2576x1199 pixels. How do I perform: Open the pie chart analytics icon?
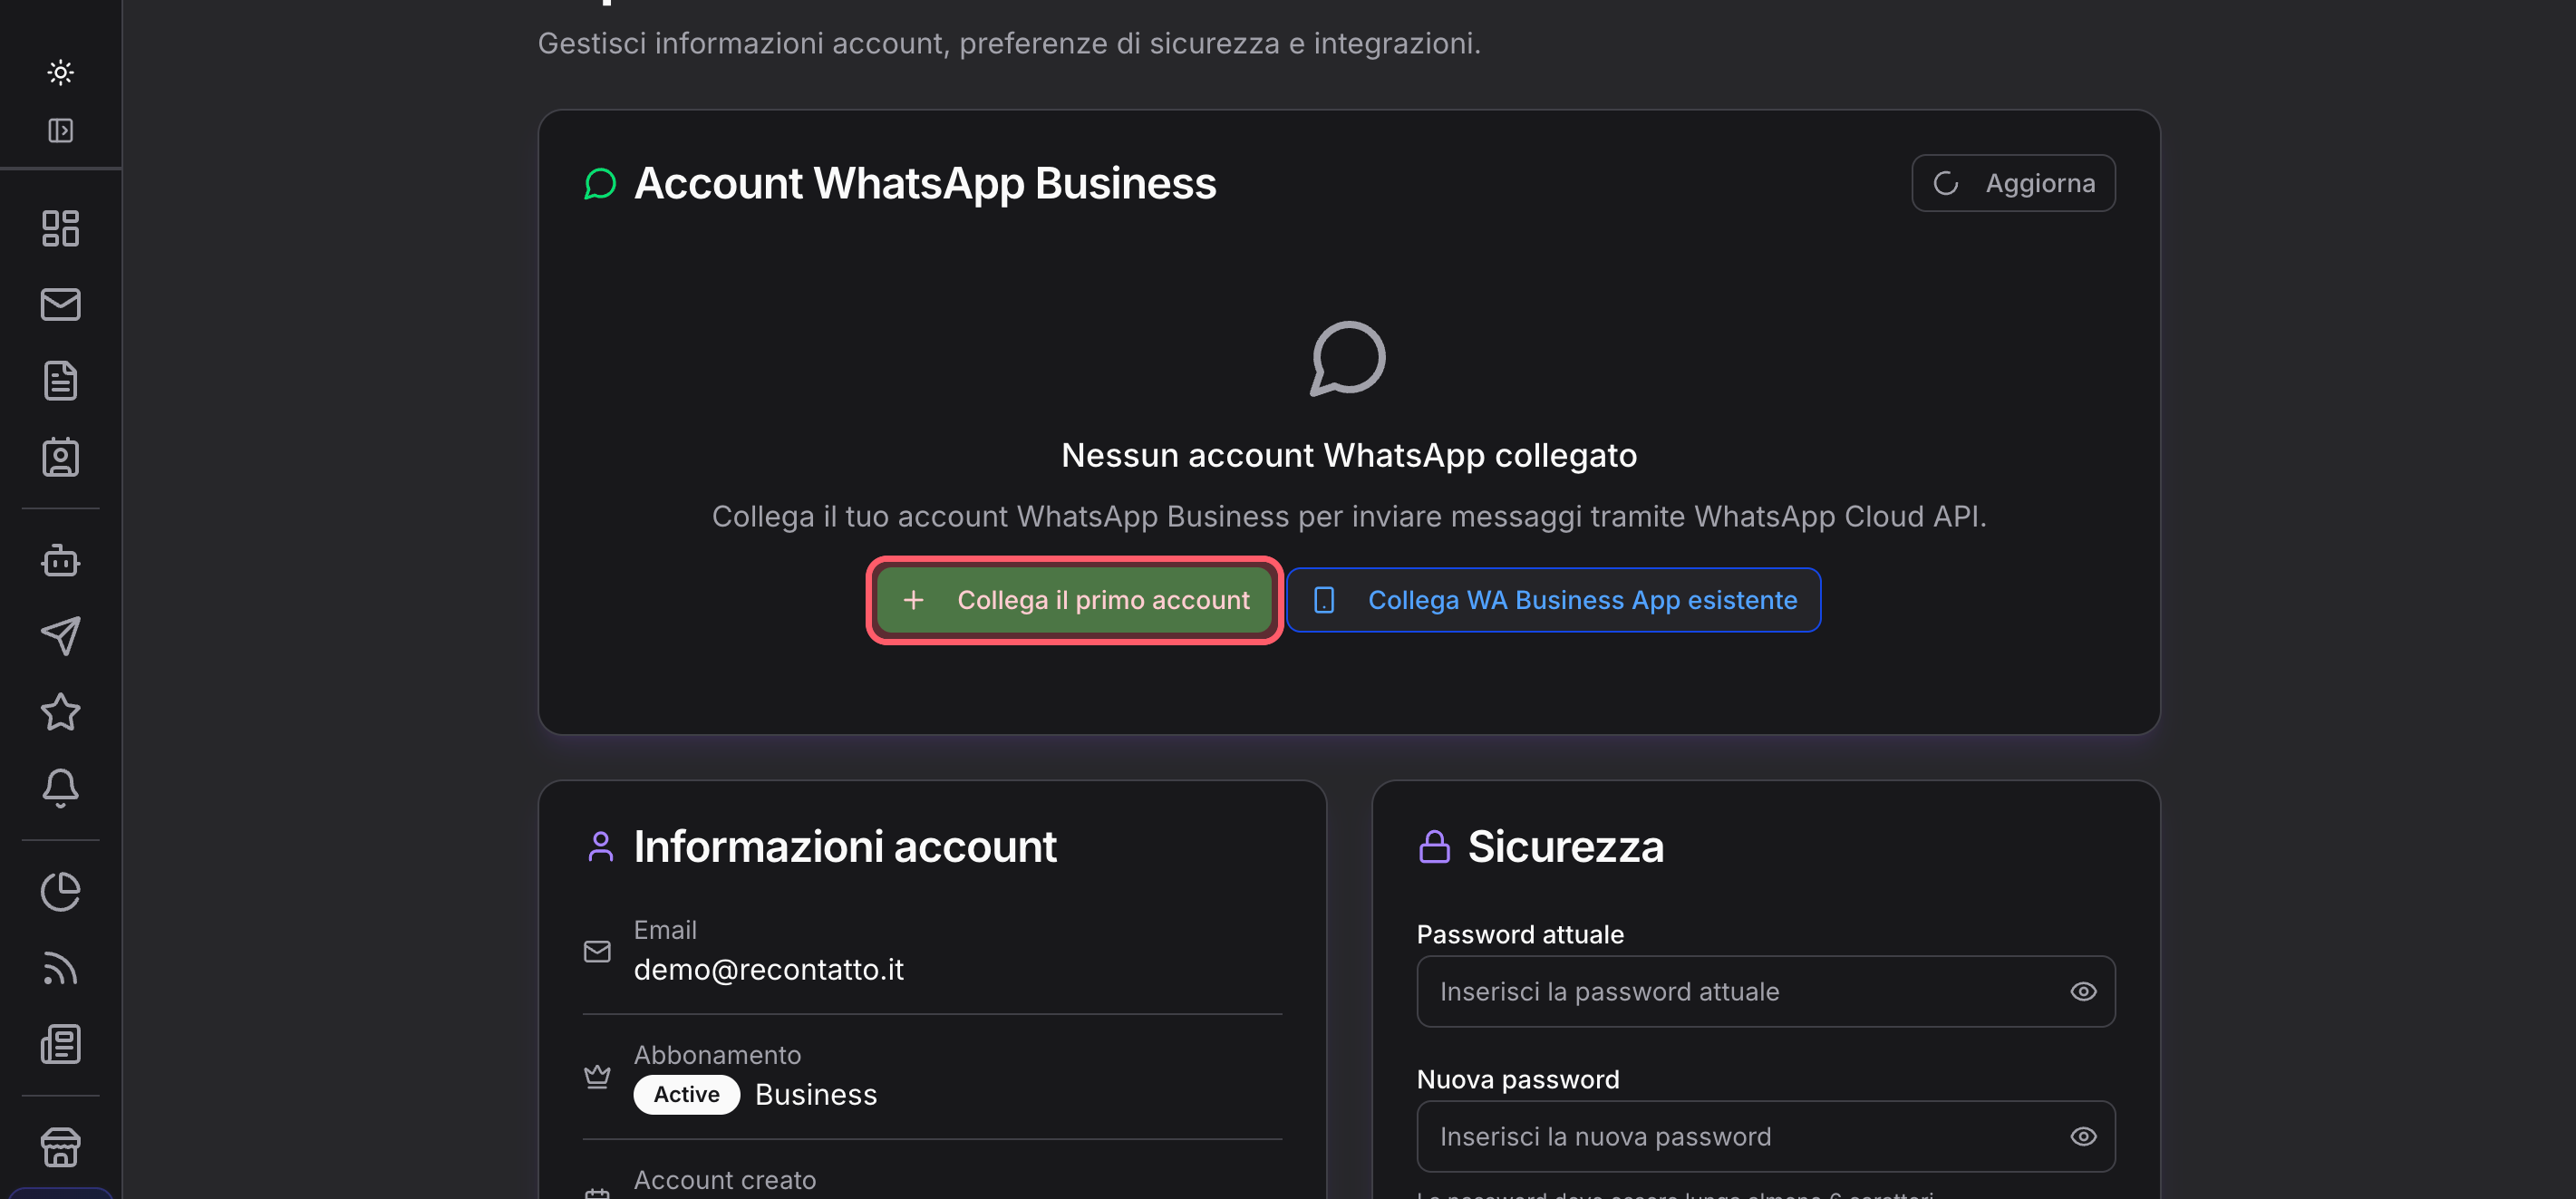(x=60, y=891)
